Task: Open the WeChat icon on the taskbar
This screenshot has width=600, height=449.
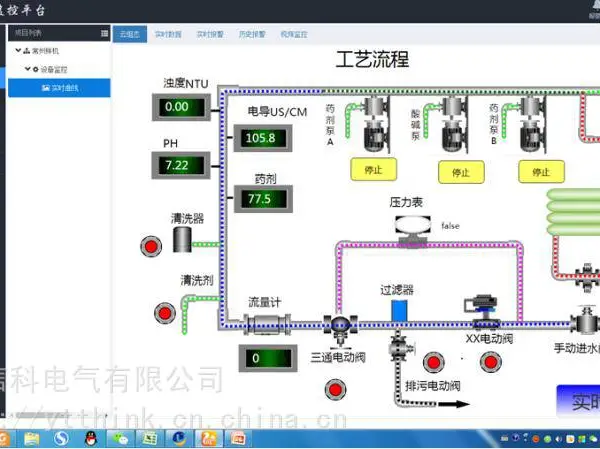Action: click(120, 439)
